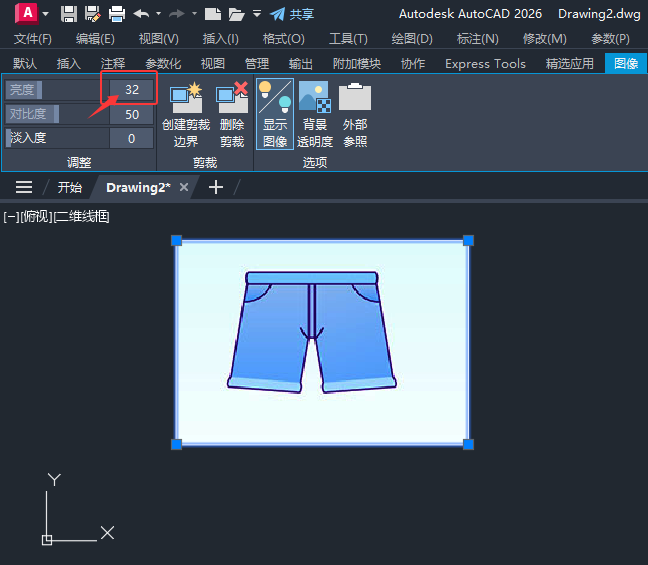Switch to the 开始 start tab
The image size is (648, 565).
[70, 188]
